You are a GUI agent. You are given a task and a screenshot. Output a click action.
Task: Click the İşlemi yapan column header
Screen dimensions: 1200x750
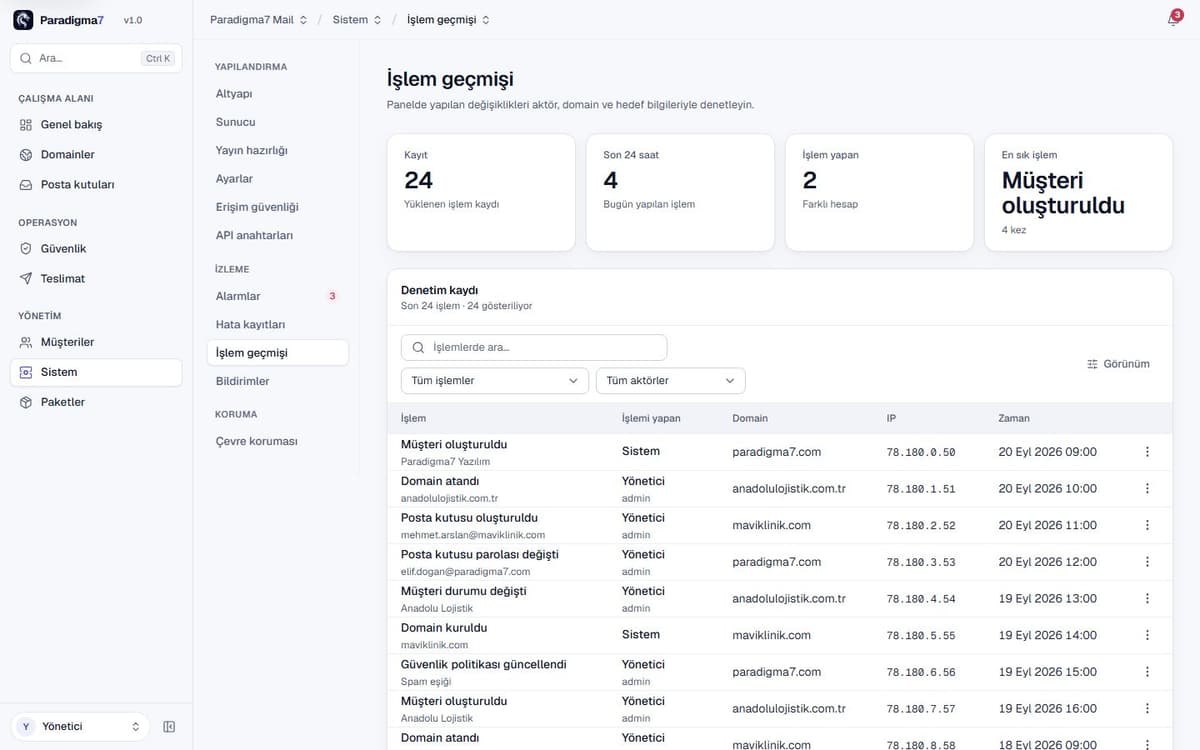coord(651,418)
